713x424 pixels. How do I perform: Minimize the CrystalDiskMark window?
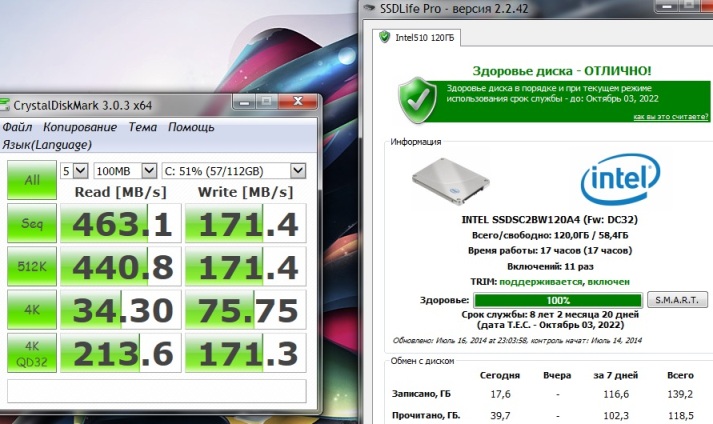coord(244,102)
